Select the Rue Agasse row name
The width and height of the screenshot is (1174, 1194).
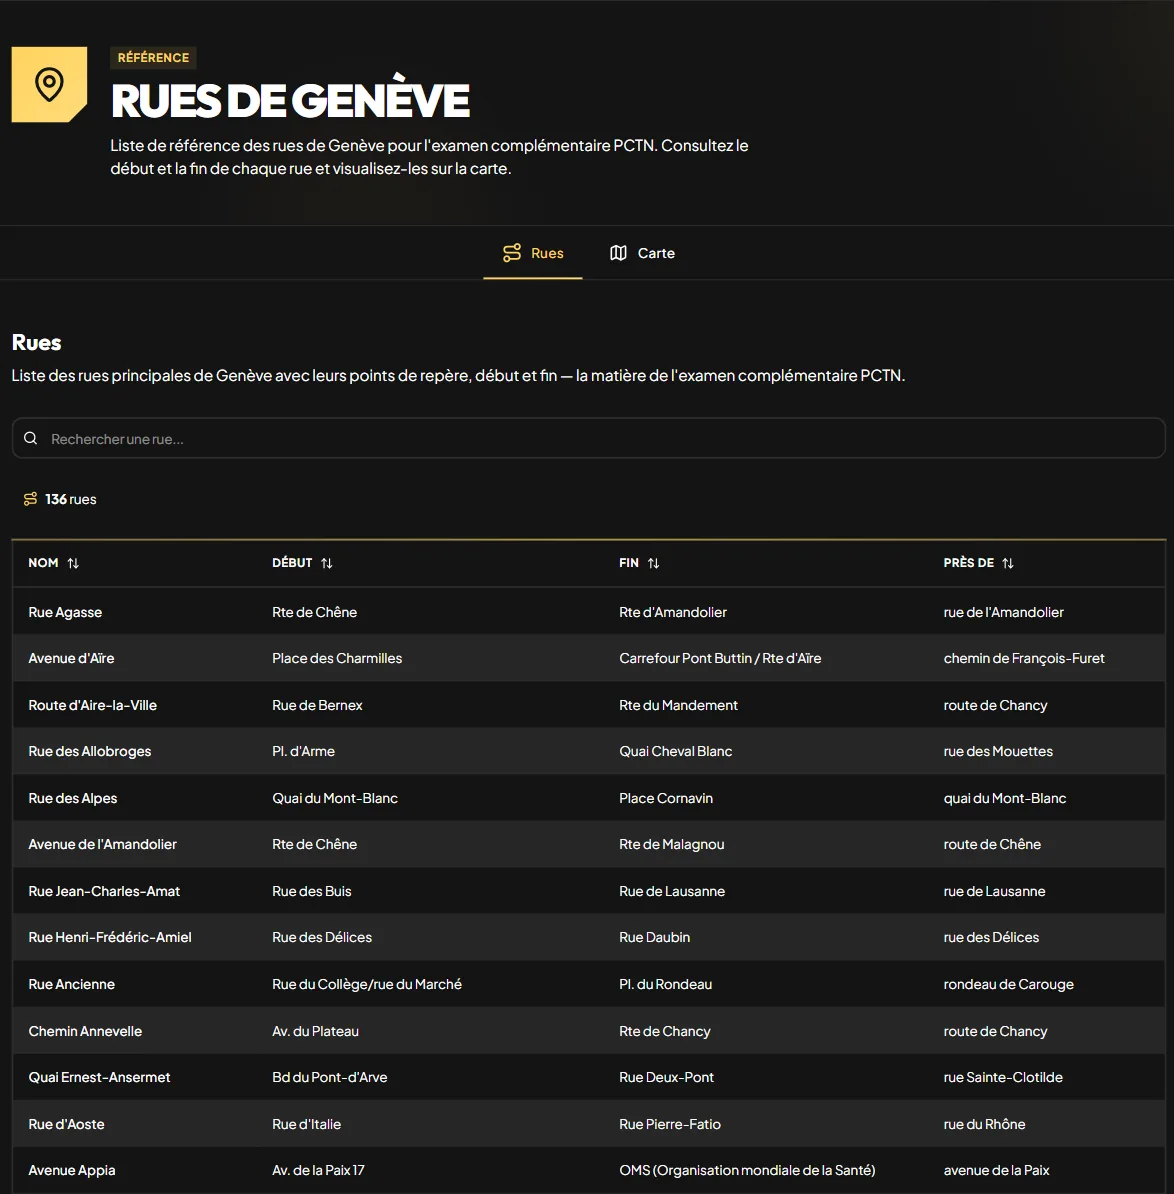[65, 612]
